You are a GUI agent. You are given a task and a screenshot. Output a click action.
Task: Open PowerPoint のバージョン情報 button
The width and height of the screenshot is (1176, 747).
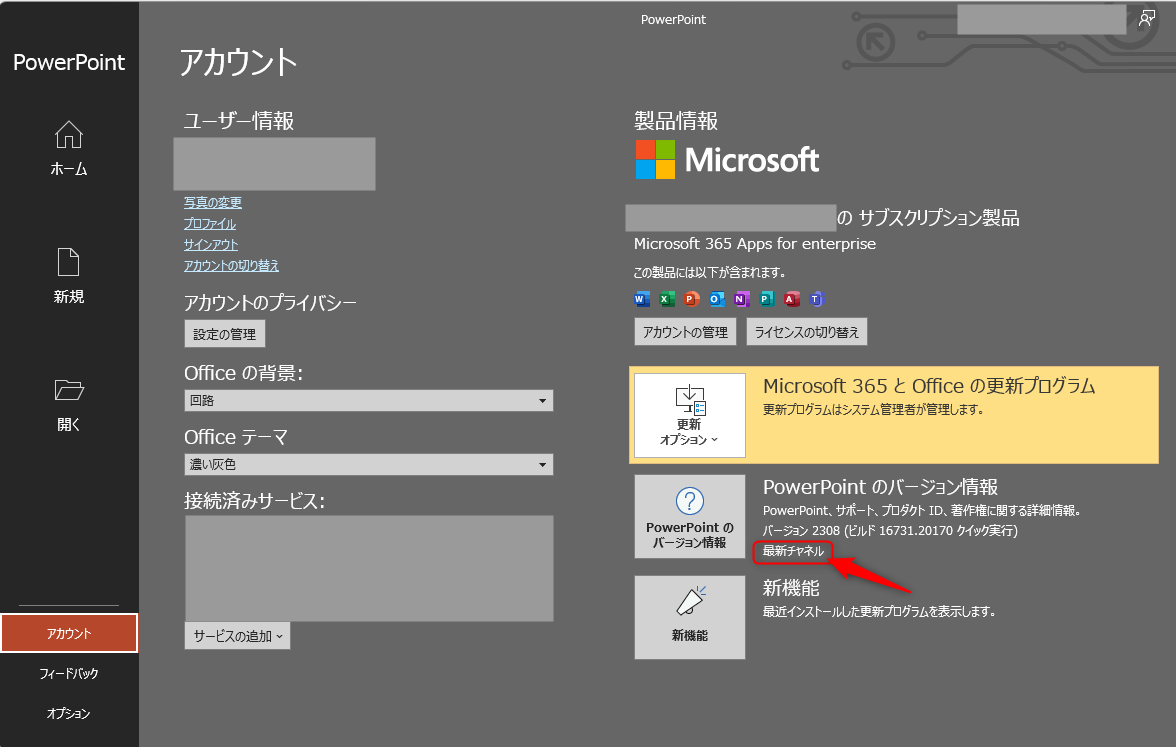(x=690, y=516)
